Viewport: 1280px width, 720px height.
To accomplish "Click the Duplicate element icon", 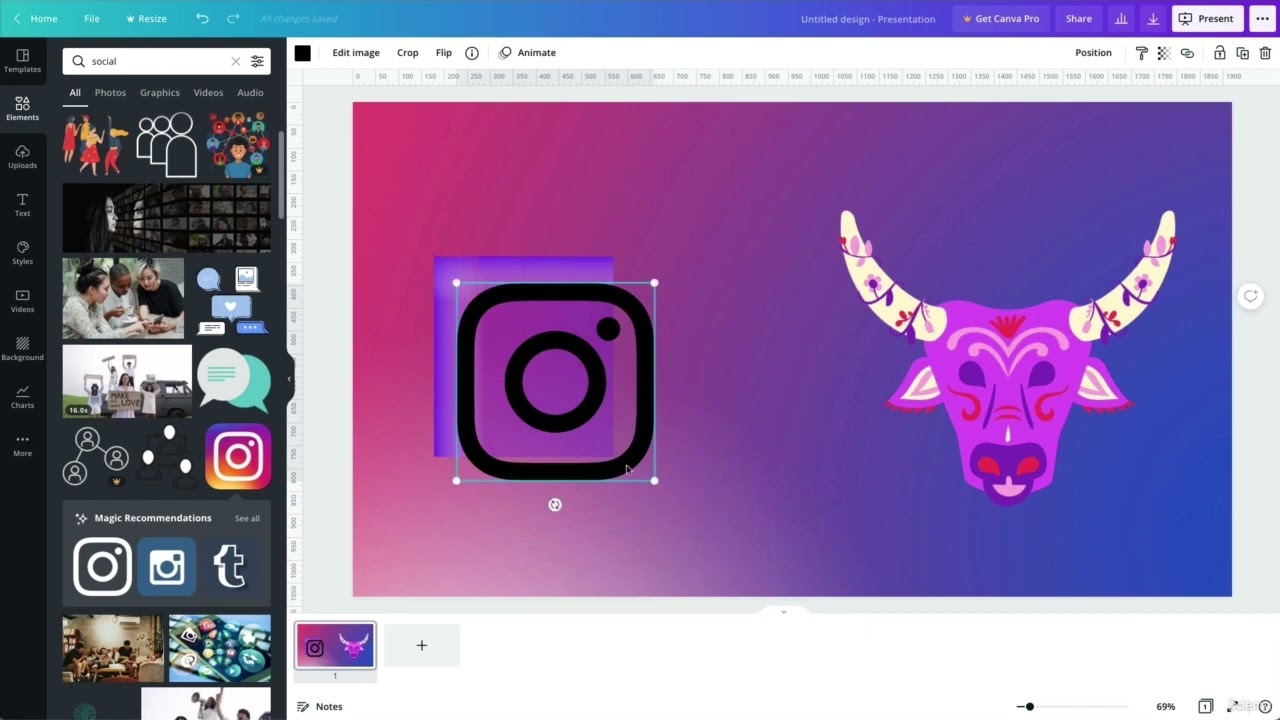I will 1242,53.
